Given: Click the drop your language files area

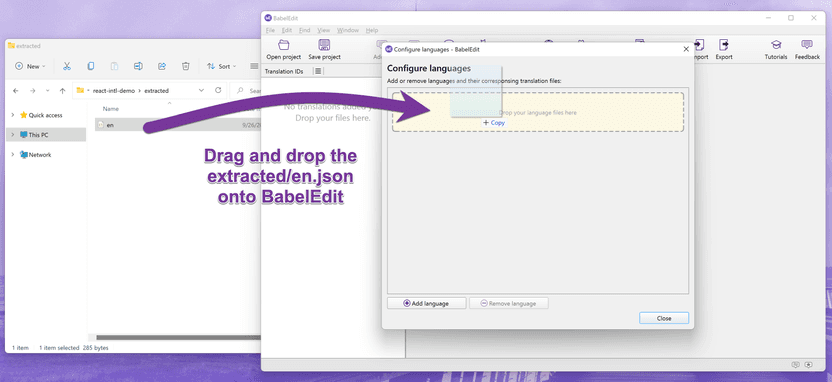Looking at the screenshot, I should (538, 112).
